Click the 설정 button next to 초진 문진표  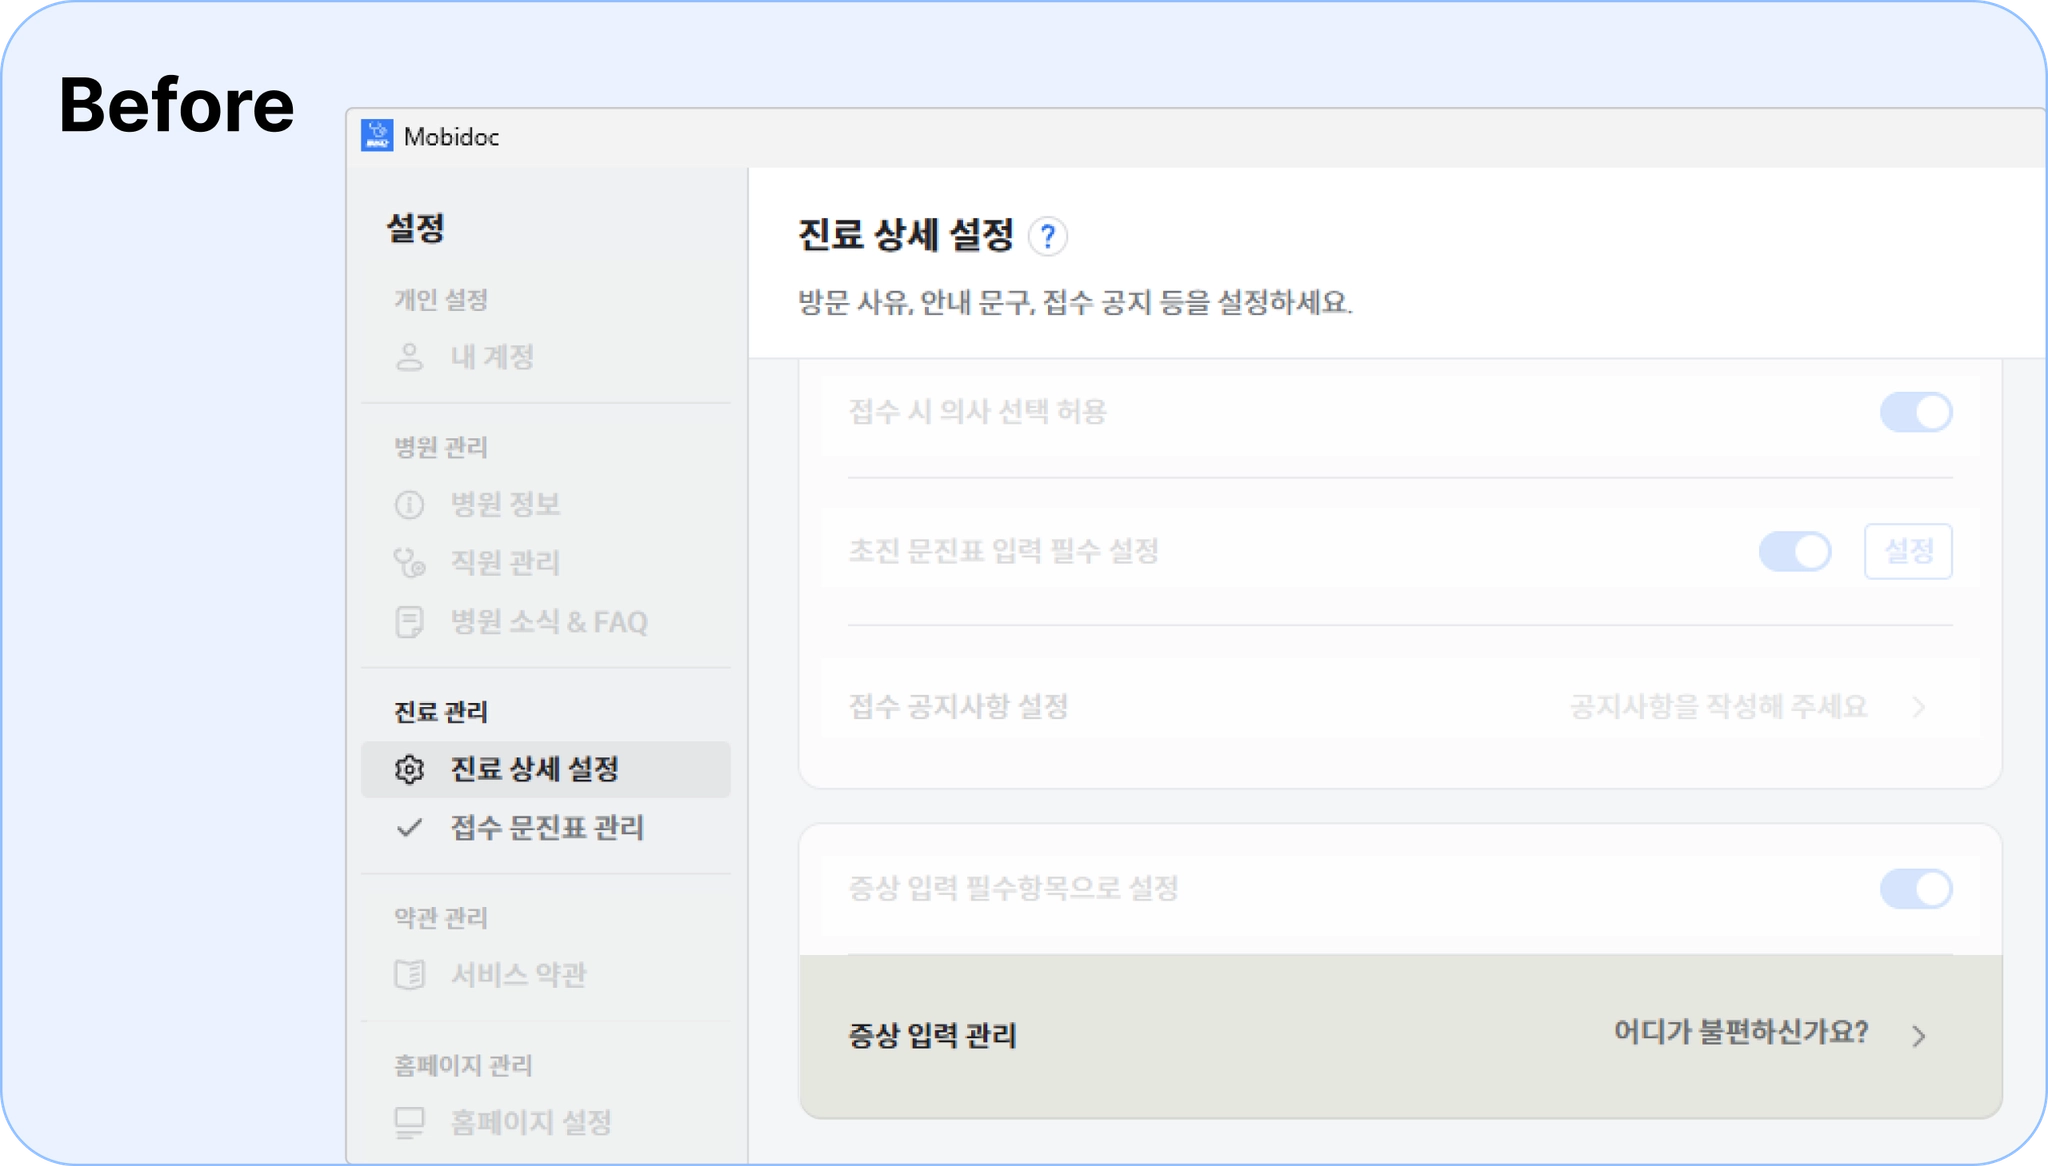[1907, 551]
